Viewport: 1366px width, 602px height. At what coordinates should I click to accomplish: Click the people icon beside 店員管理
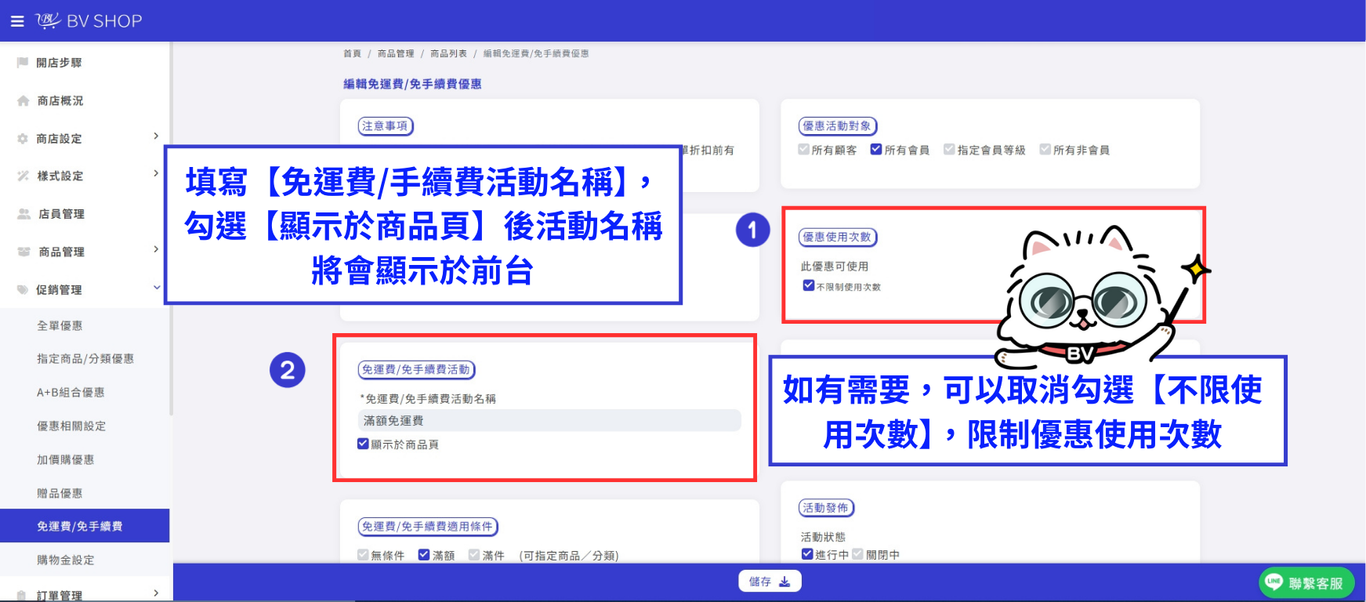coord(23,214)
